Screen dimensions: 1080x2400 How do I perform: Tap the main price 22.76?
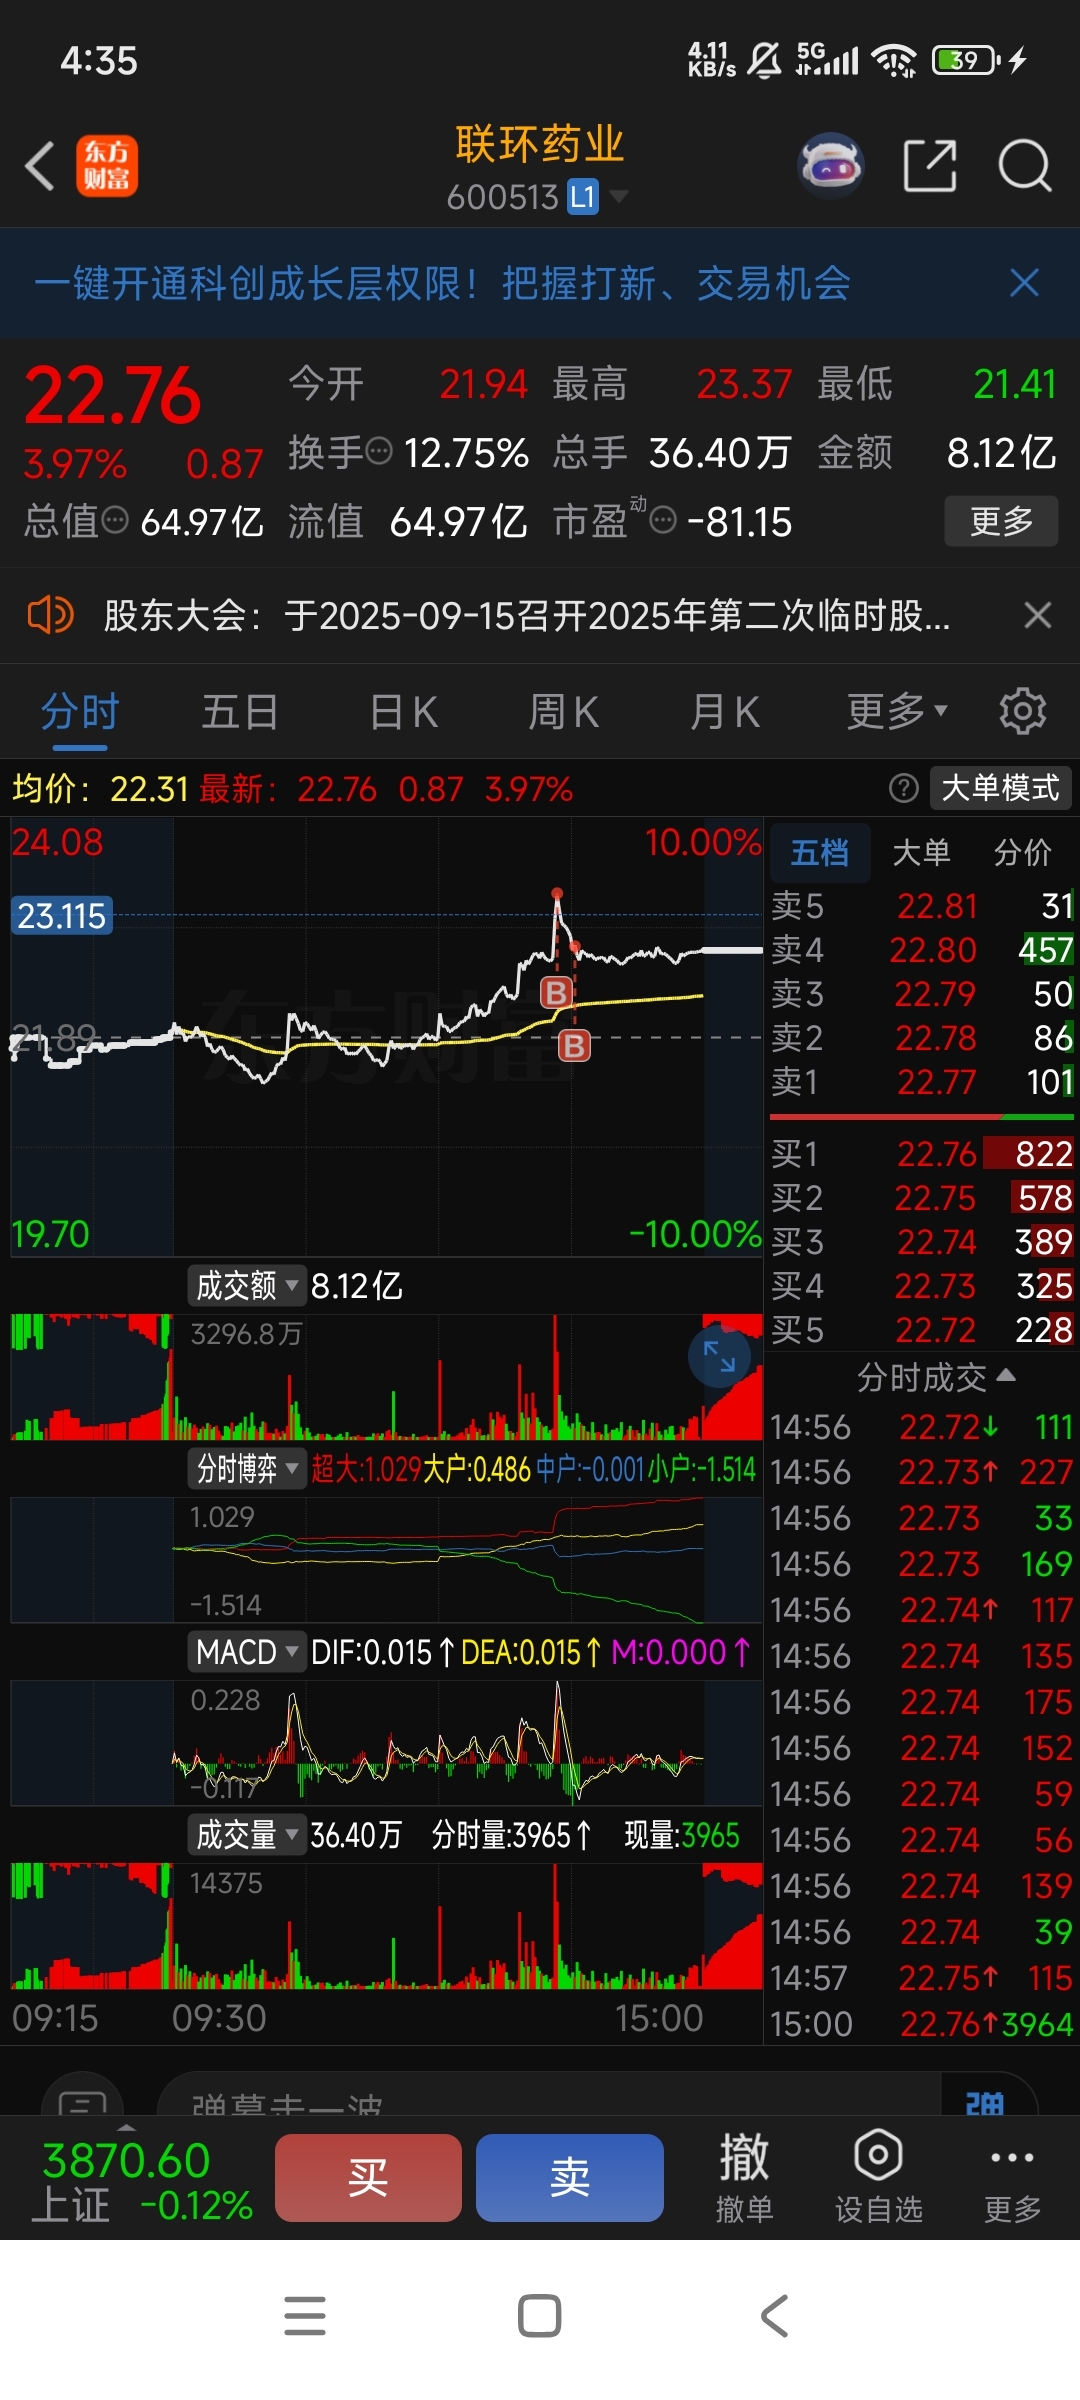[x=112, y=395]
